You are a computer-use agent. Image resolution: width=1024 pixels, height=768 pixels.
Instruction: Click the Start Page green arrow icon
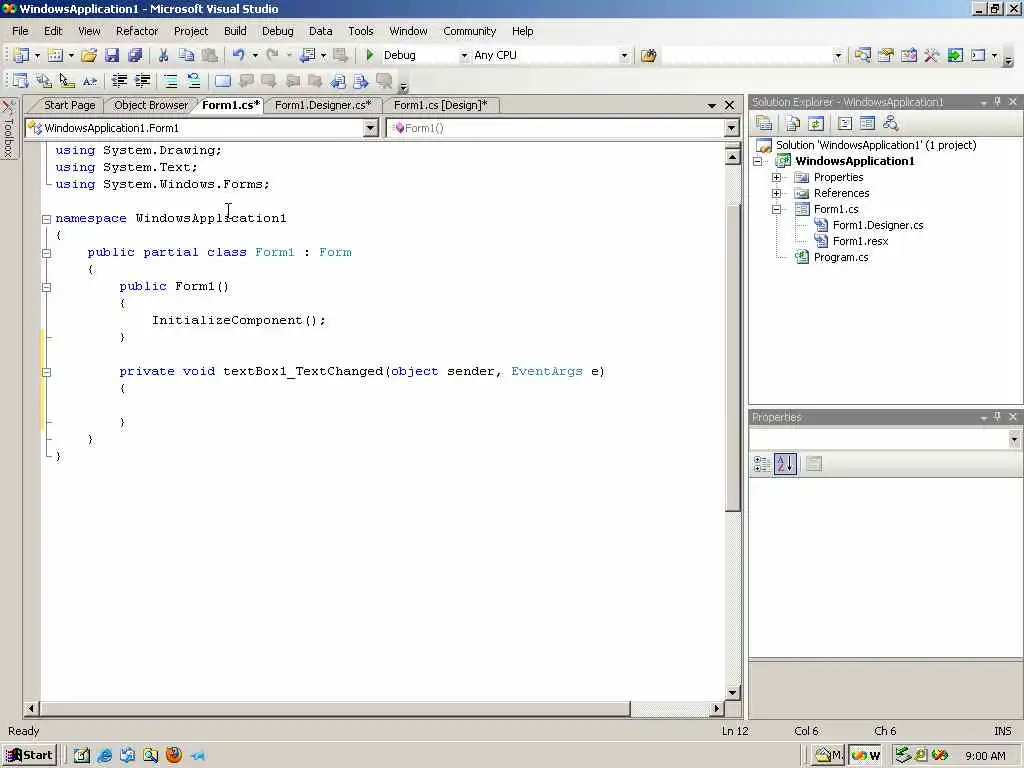[x=955, y=56]
